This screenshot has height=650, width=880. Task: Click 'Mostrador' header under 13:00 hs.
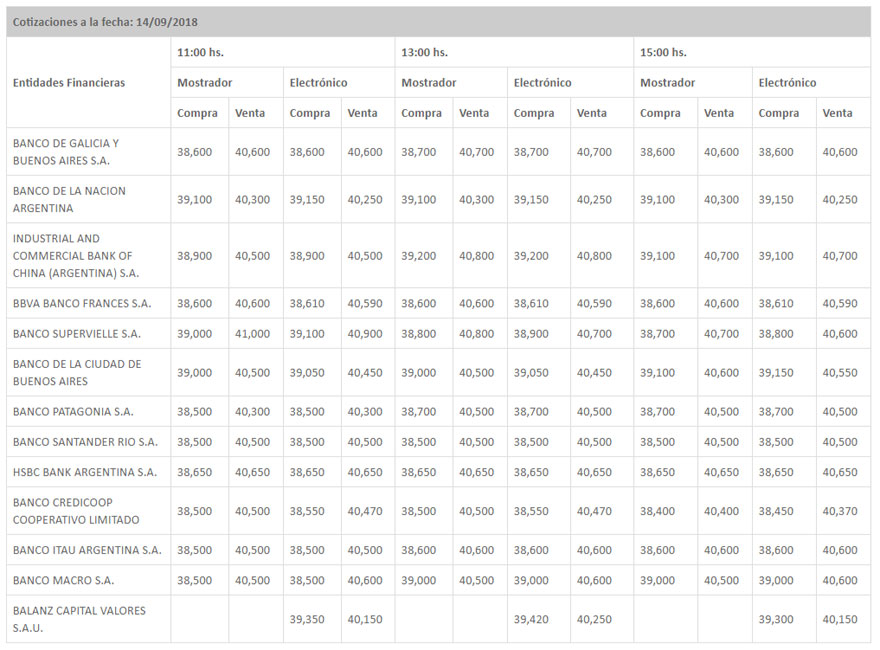[x=428, y=83]
